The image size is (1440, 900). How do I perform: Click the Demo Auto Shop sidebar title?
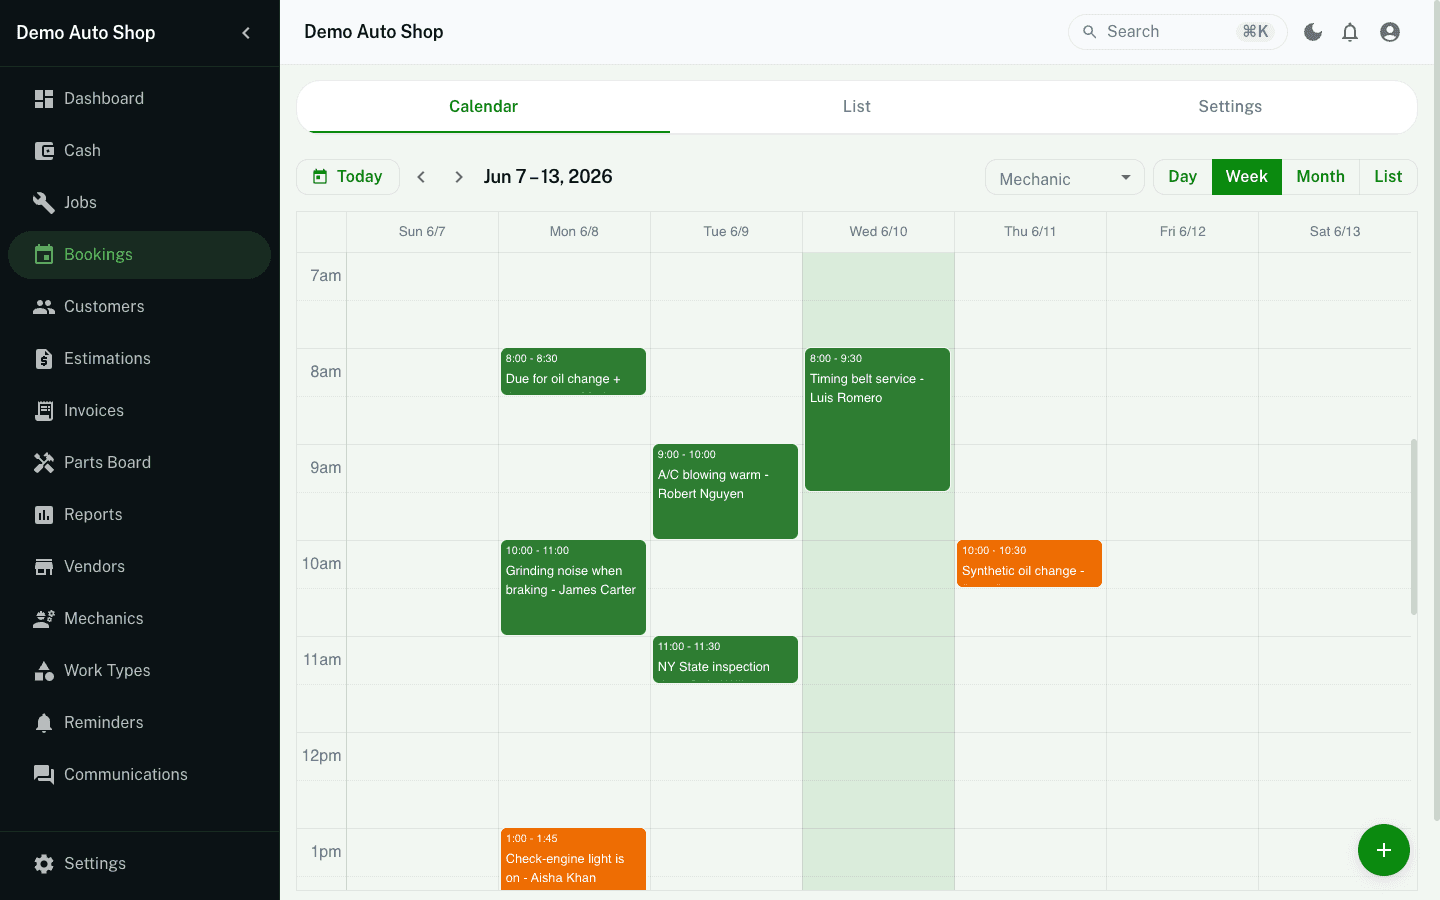(86, 33)
